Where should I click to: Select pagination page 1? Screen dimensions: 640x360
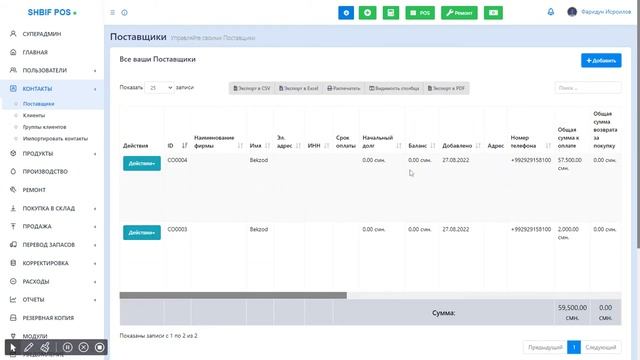coord(573,347)
